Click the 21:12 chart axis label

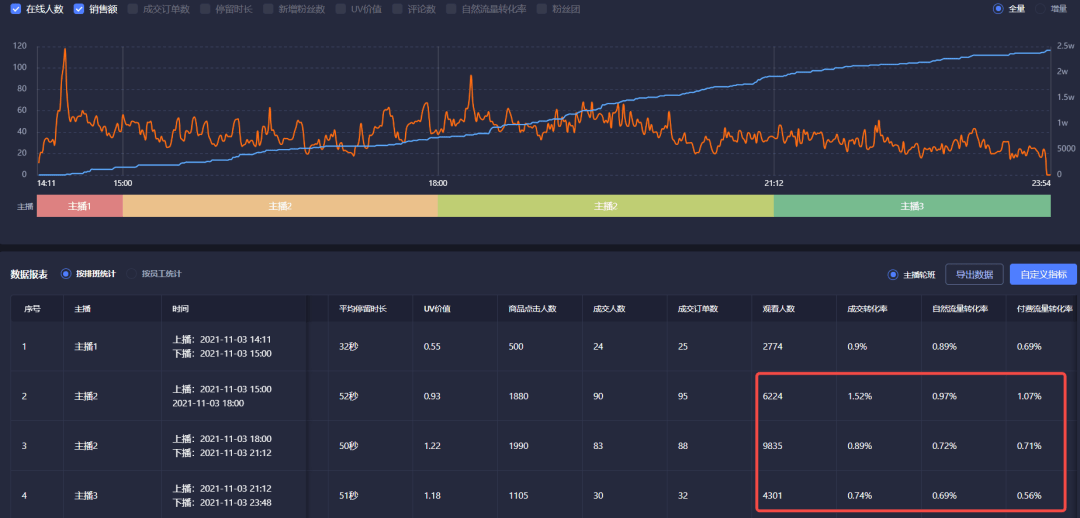[x=773, y=184]
